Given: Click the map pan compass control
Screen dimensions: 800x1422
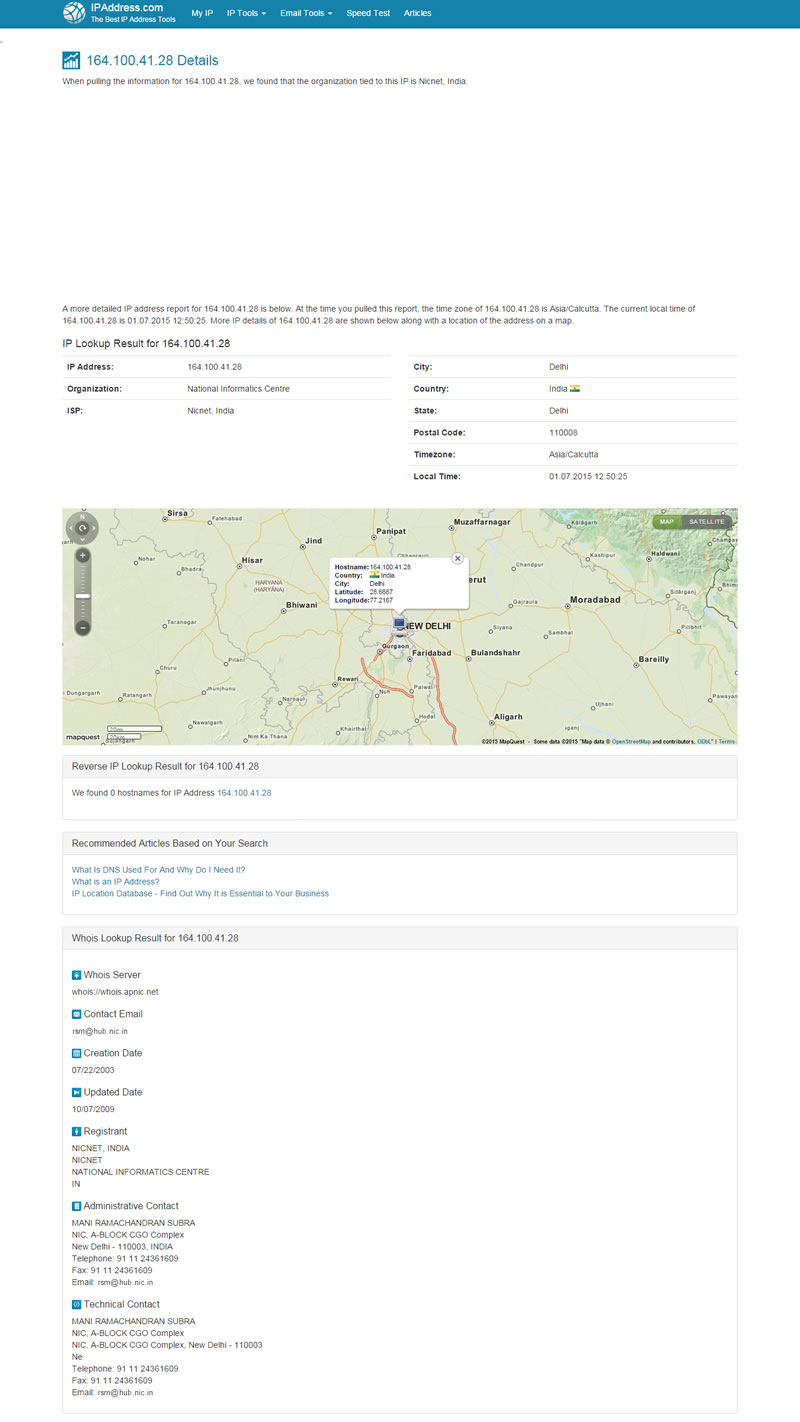Looking at the screenshot, I should point(83,527).
